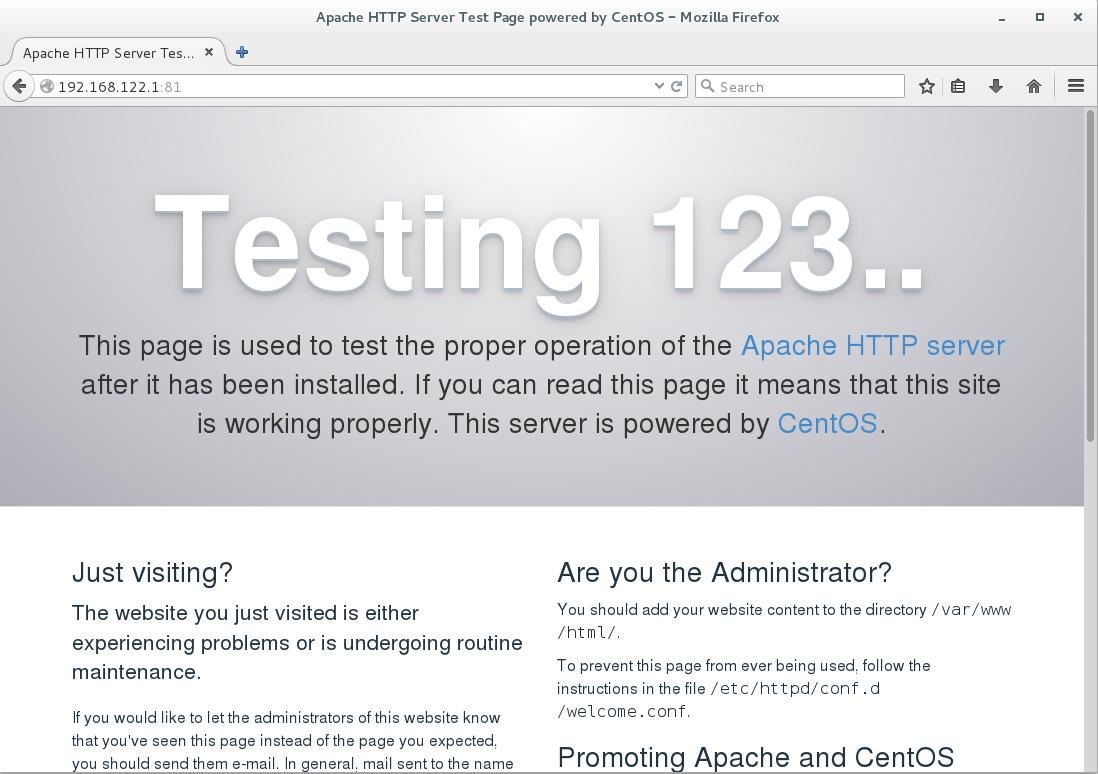Open the CentOS link
Screen dimensions: 1098x774
(827, 423)
